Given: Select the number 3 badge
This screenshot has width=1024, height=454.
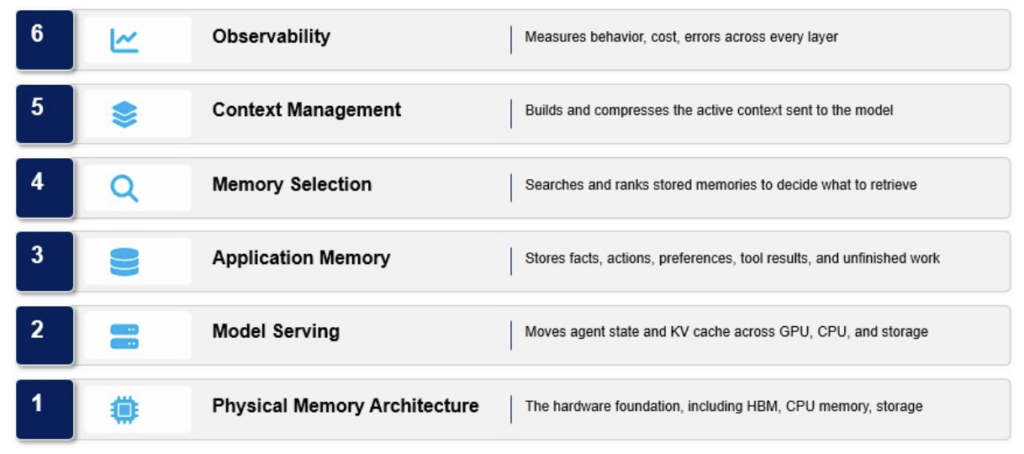Looking at the screenshot, I should 44,261.
